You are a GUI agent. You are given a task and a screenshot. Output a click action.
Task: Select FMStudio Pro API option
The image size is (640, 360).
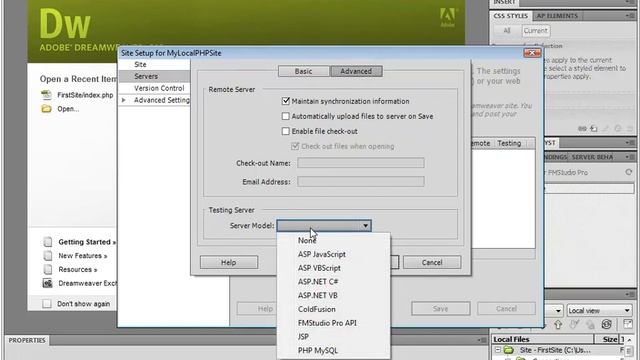point(327,323)
